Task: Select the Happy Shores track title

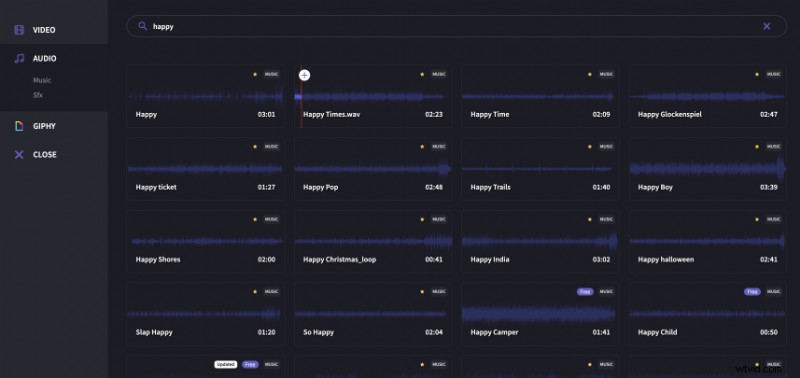Action: tap(158, 260)
